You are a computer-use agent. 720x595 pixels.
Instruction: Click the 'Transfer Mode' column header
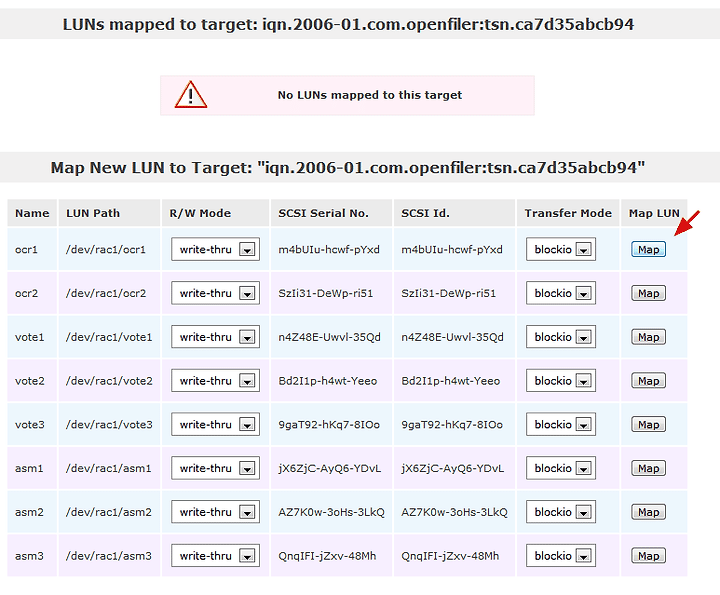click(x=568, y=213)
